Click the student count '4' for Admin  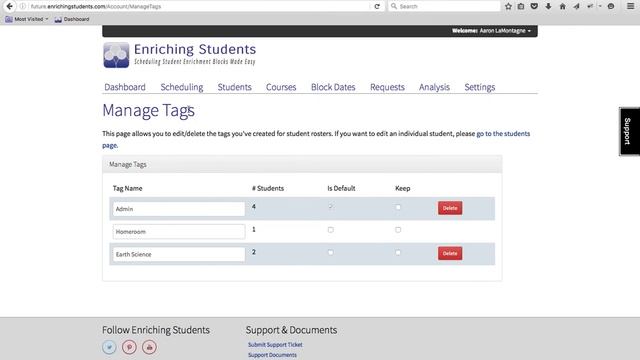pos(254,207)
